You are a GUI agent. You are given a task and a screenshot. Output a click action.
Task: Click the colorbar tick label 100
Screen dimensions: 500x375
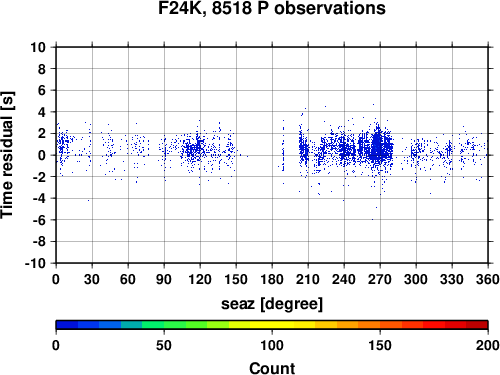click(x=272, y=345)
